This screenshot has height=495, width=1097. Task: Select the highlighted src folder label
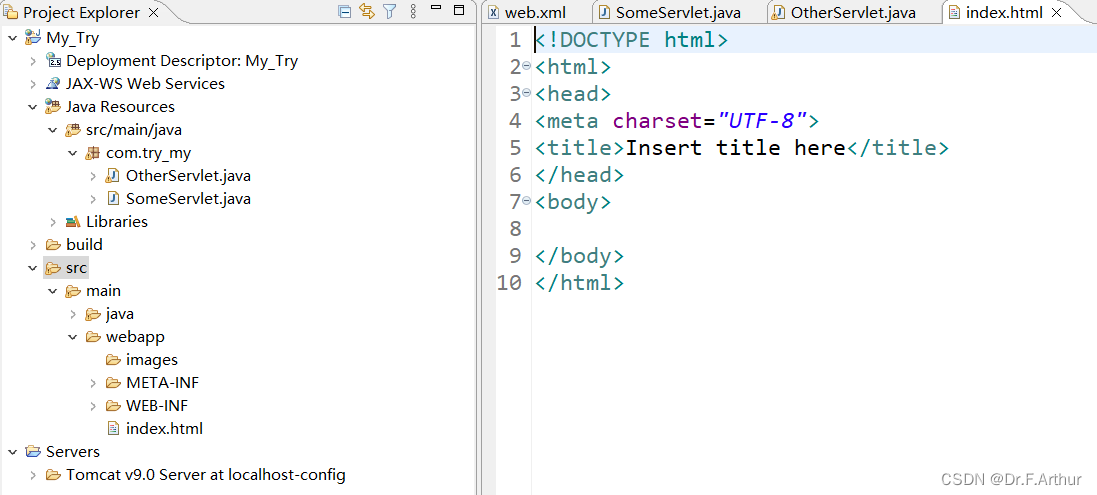[x=77, y=268]
